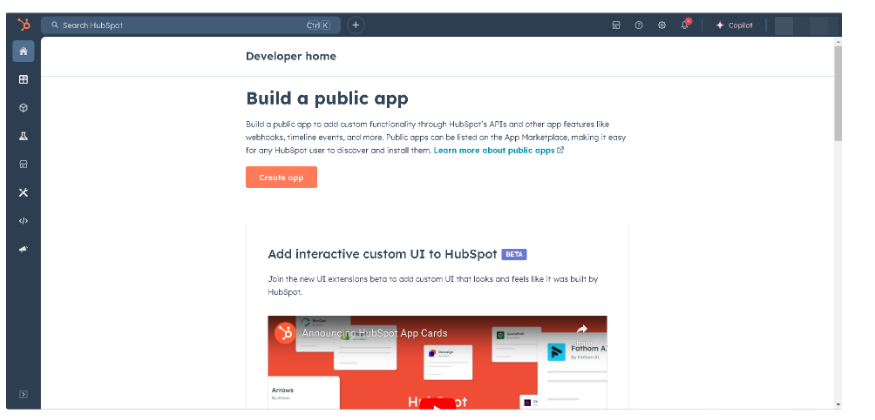Select the cube icon in sidebar
875x420 pixels.
(x=24, y=107)
